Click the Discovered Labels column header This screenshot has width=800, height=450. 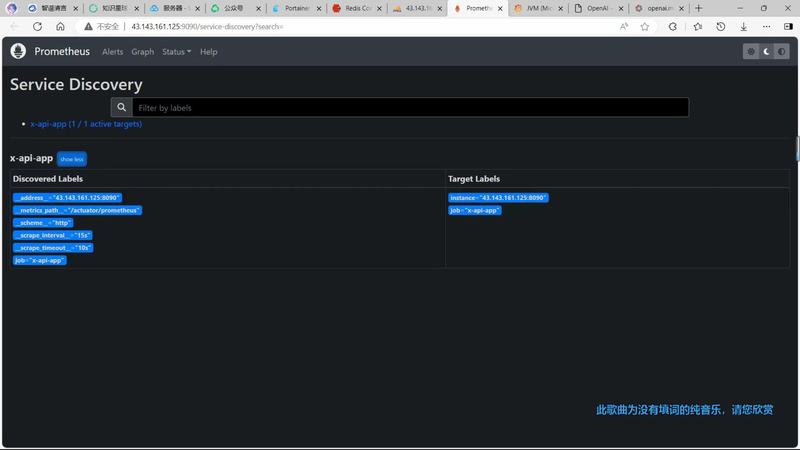tap(48, 179)
